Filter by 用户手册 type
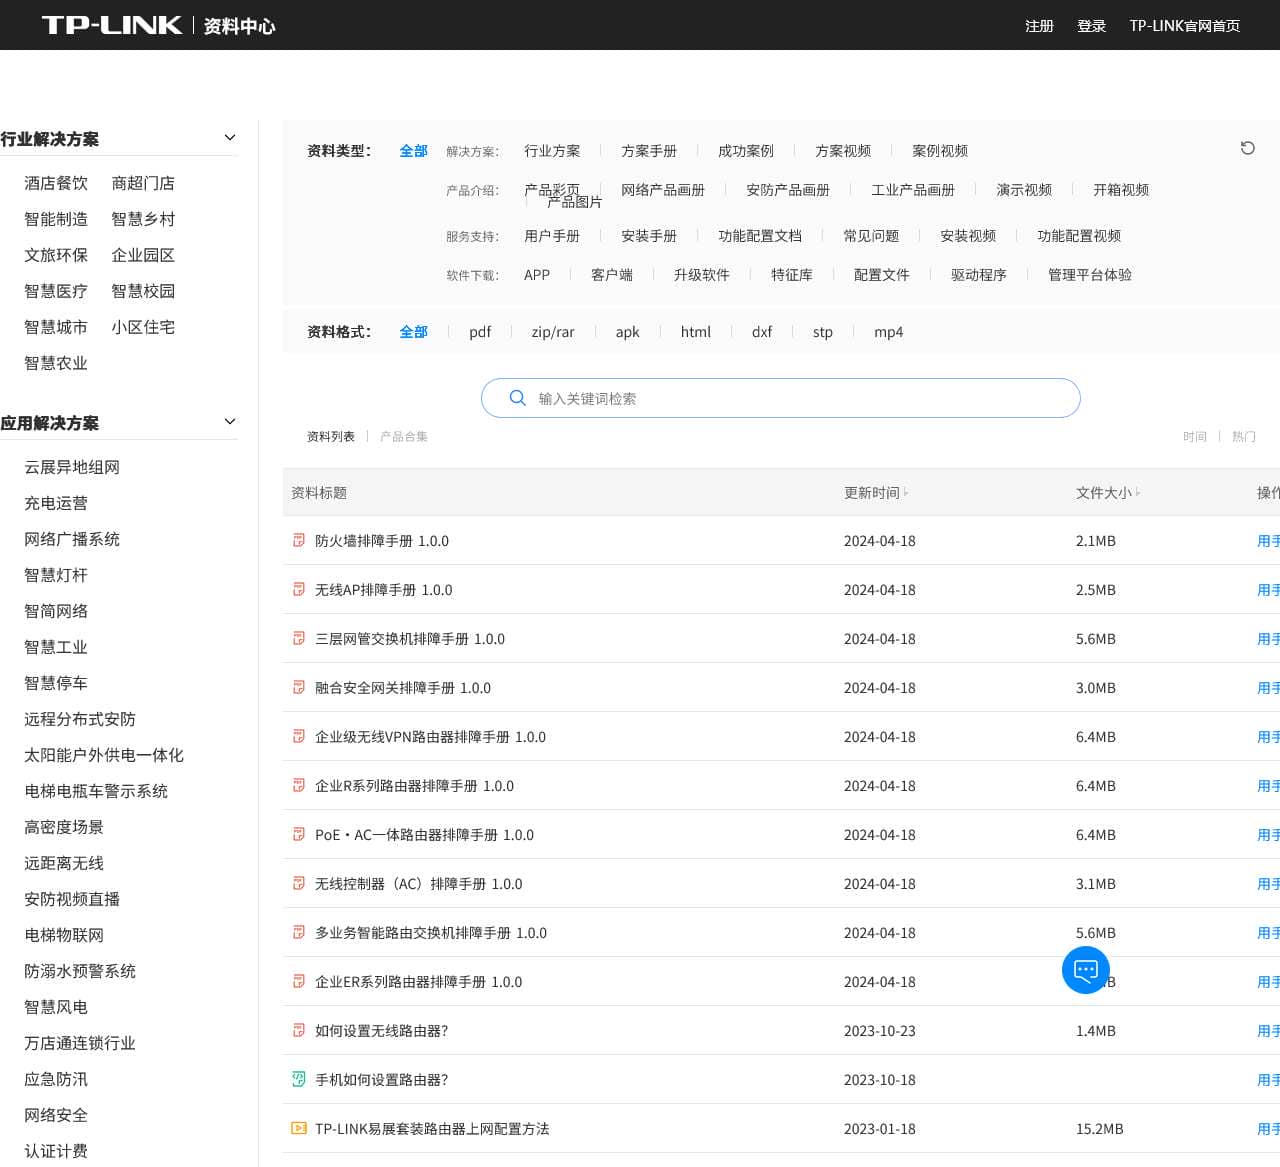 click(552, 236)
